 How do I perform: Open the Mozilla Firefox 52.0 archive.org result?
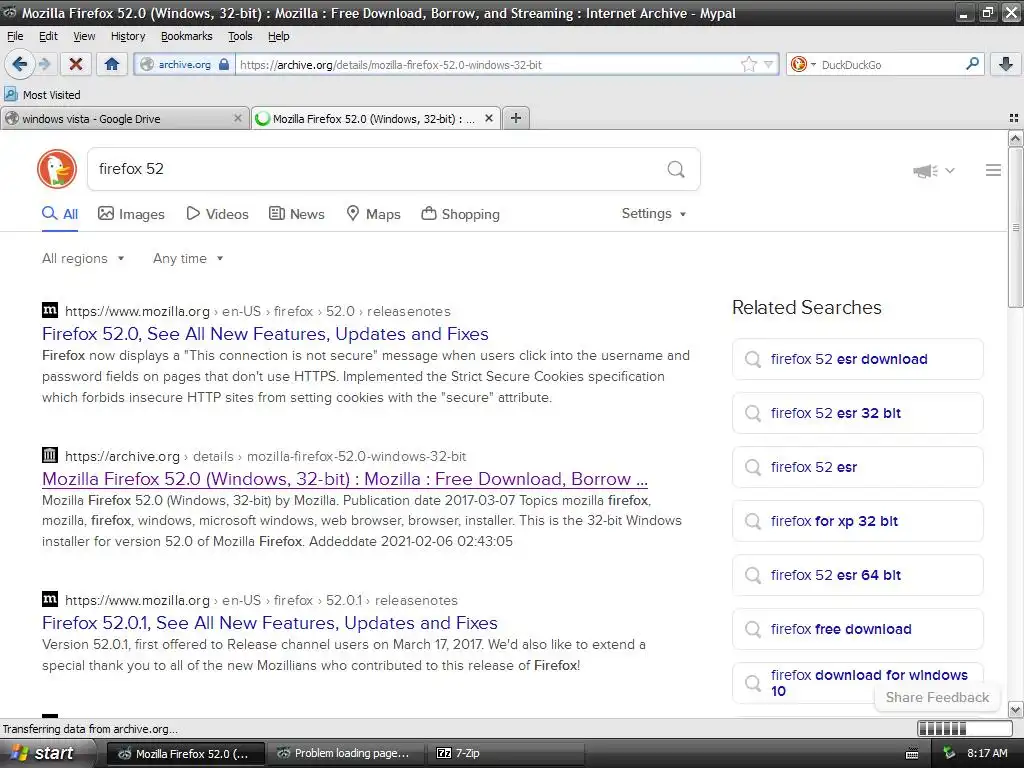345,479
